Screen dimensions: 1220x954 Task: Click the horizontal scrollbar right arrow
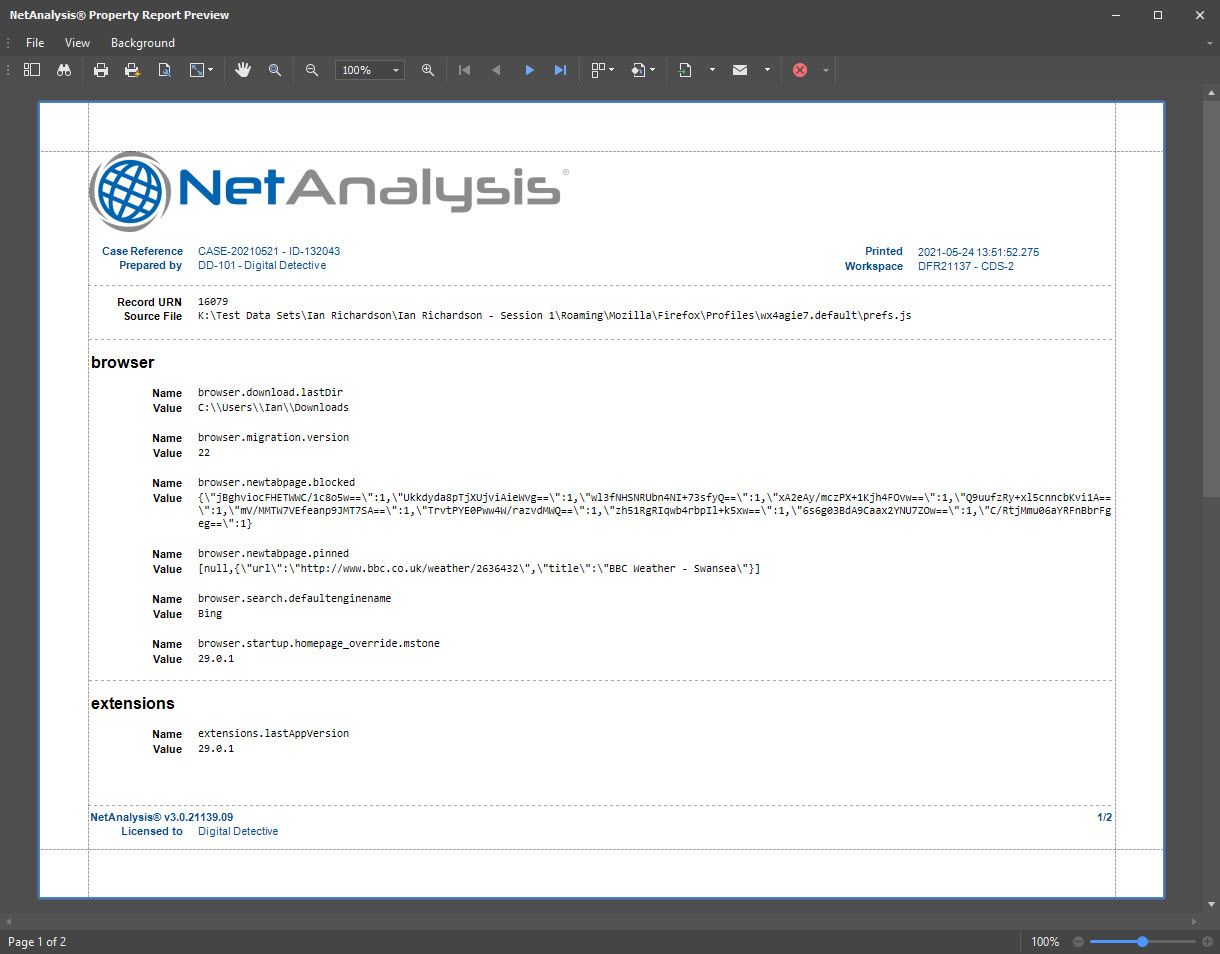point(1194,921)
